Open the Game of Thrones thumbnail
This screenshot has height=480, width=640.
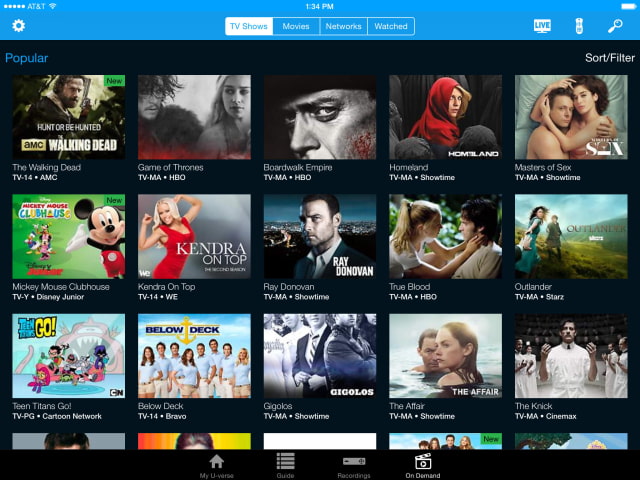[194, 117]
